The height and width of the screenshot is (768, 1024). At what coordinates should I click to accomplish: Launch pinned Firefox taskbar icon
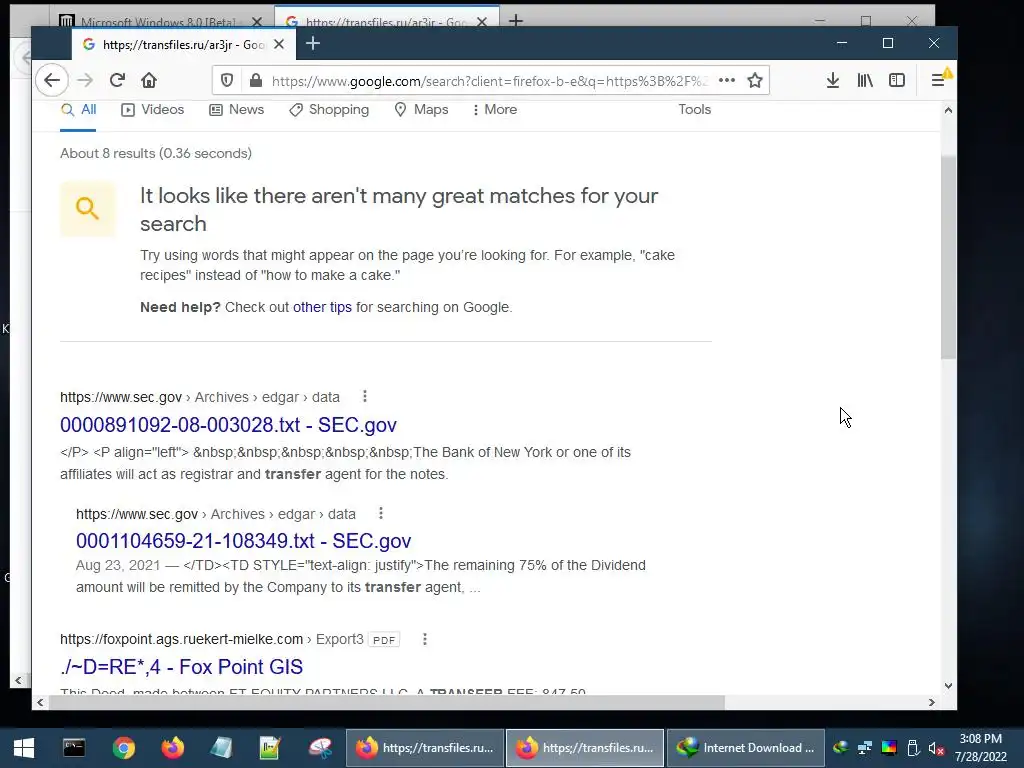tap(172, 748)
